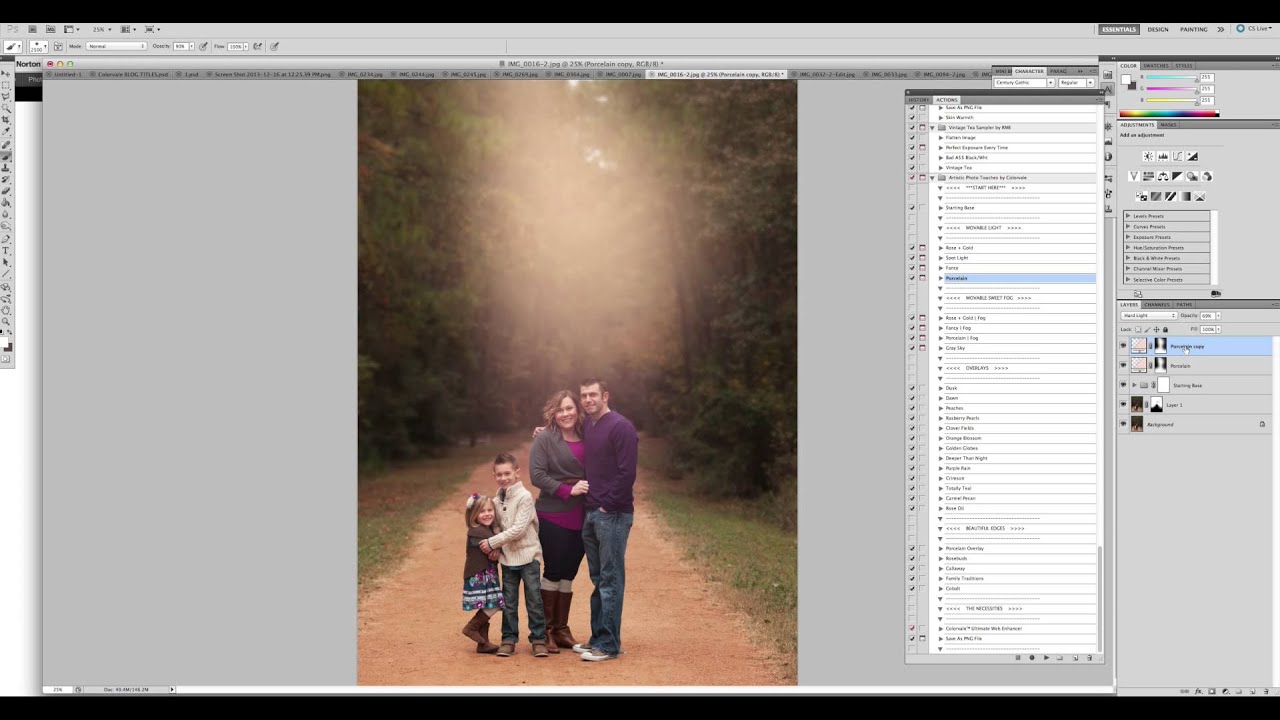Viewport: 1280px width, 720px height.
Task: Expand the Starting Base action
Action: [941, 208]
